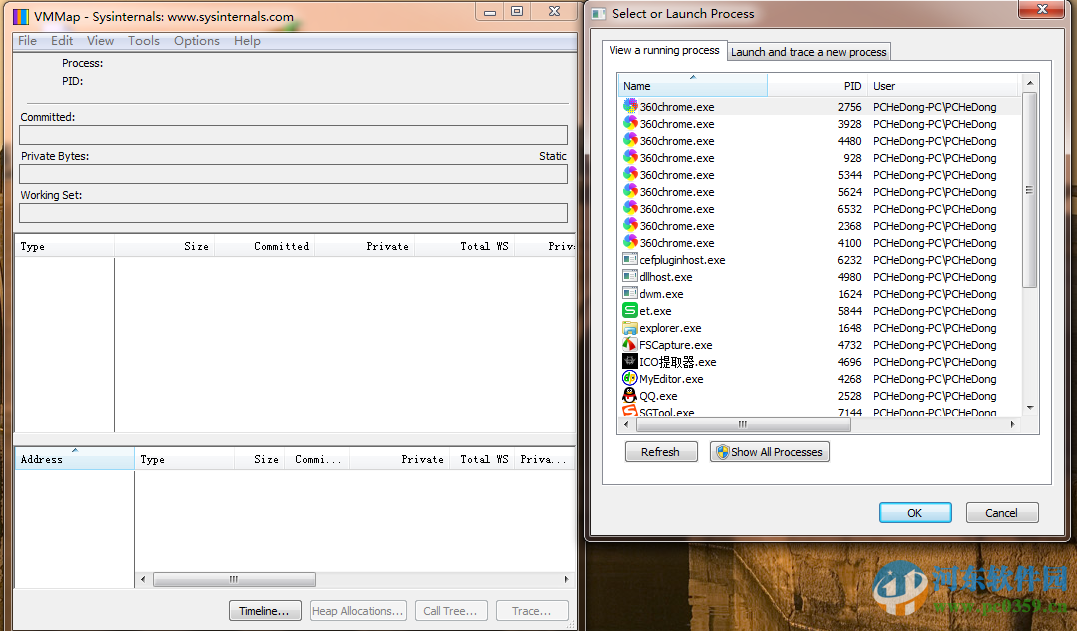Click the FSCapture.exe icon
Image resolution: width=1077 pixels, height=631 pixels.
630,344
